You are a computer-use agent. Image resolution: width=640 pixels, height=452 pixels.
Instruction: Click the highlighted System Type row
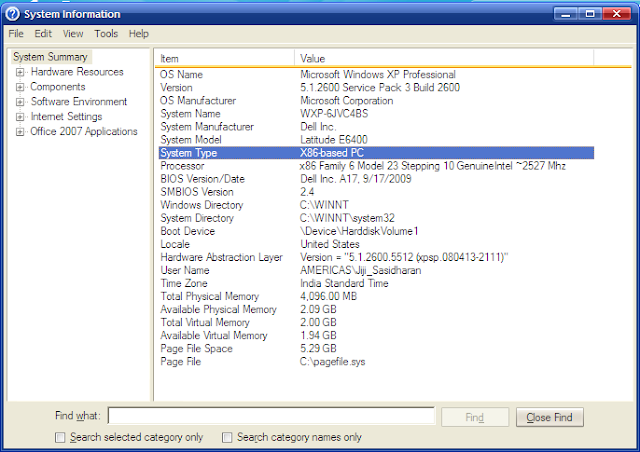(376, 153)
